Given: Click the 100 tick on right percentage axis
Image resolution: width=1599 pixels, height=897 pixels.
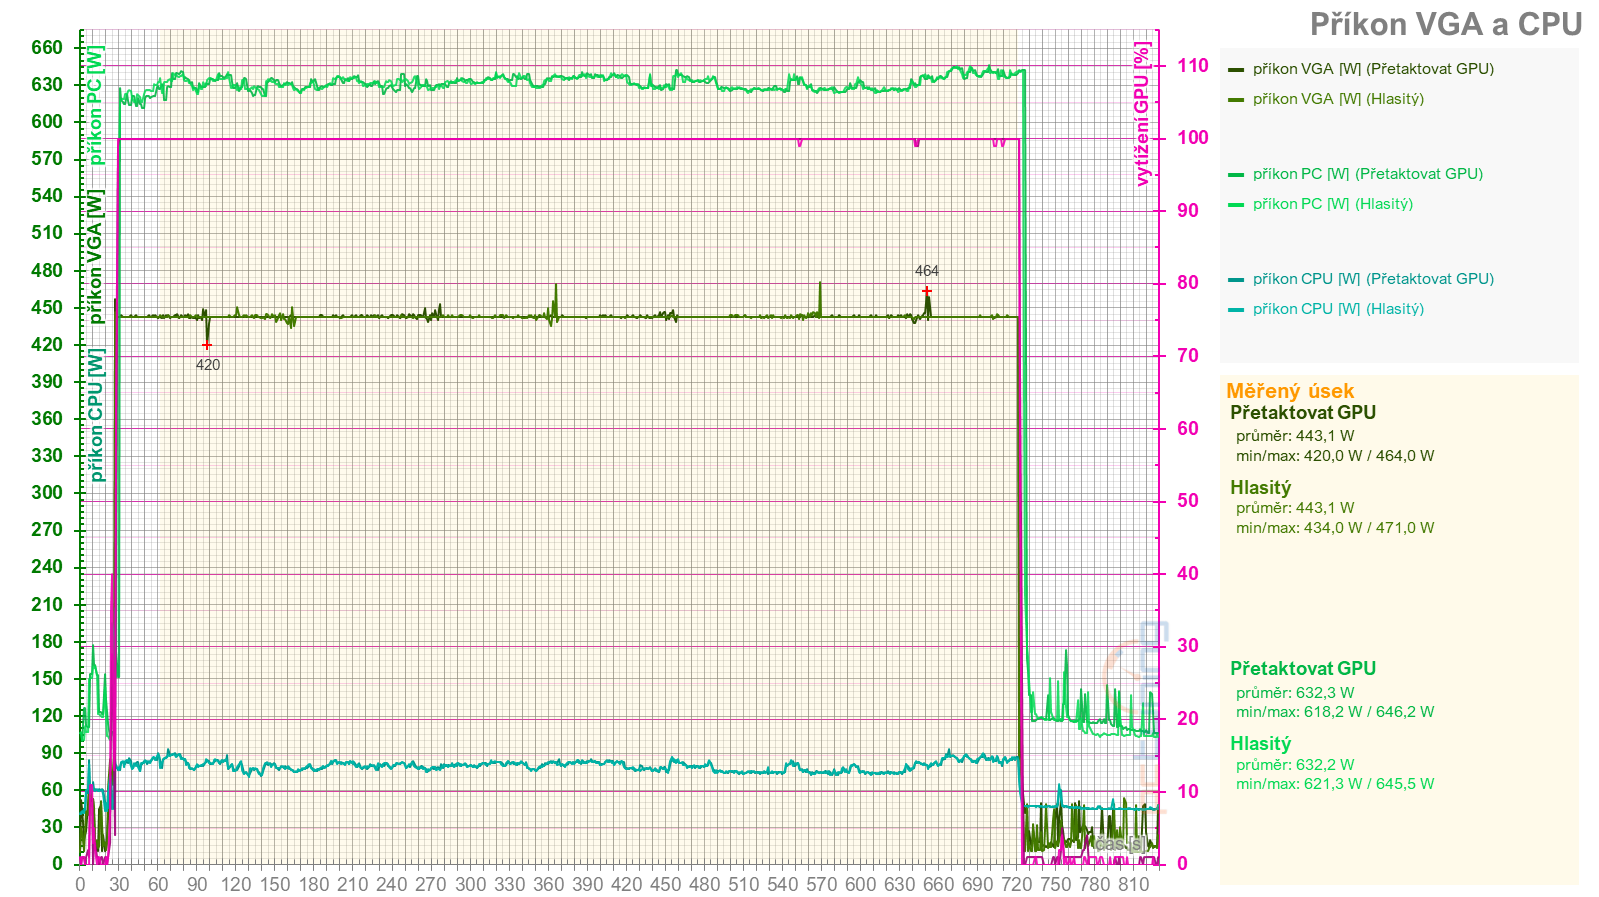Looking at the screenshot, I should tap(1193, 138).
